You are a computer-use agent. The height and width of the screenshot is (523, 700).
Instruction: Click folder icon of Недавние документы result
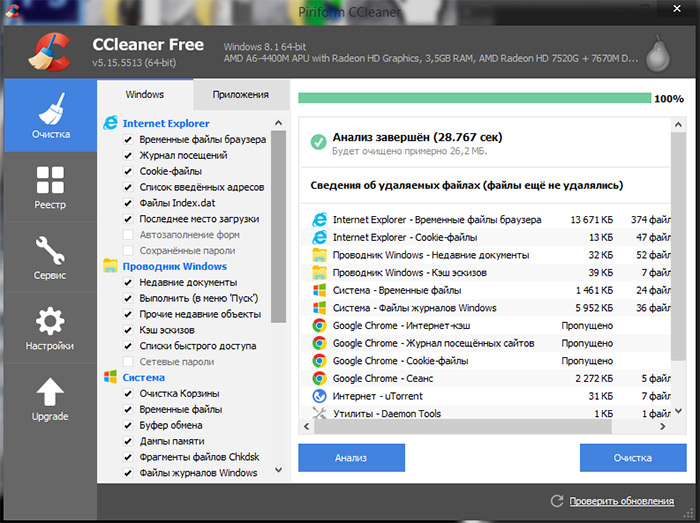319,255
